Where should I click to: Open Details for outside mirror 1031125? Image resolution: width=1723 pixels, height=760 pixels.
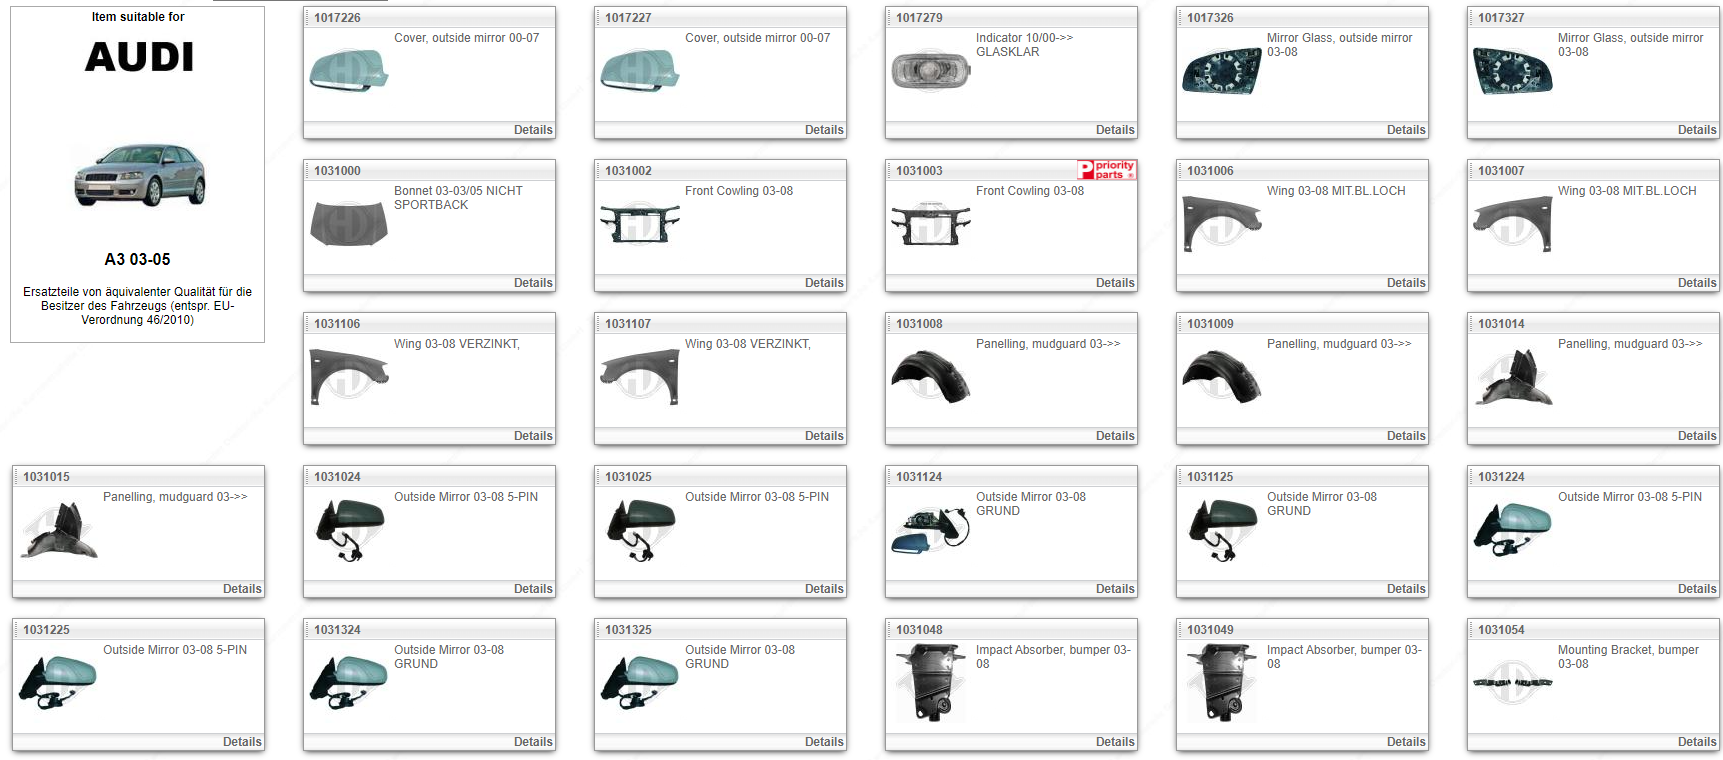tap(1406, 589)
